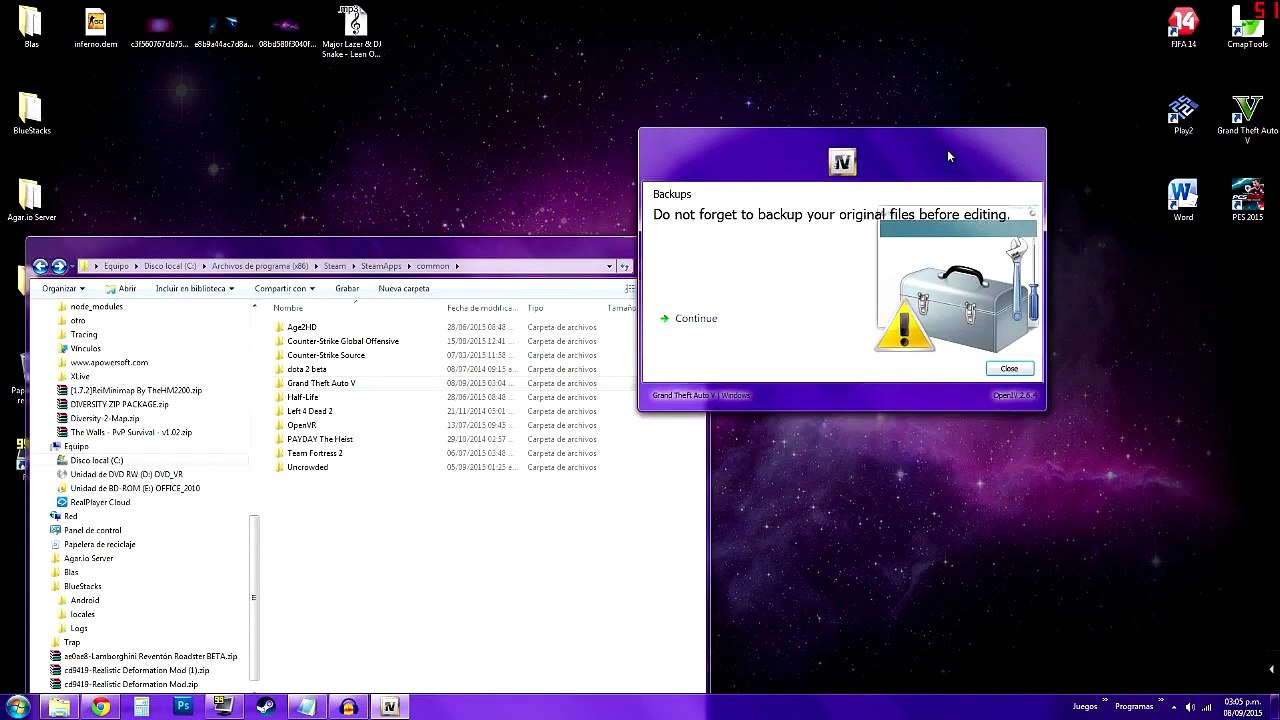Select Disco local (C:) in the navigation tree
Screen dimensions: 1280x720
point(97,460)
